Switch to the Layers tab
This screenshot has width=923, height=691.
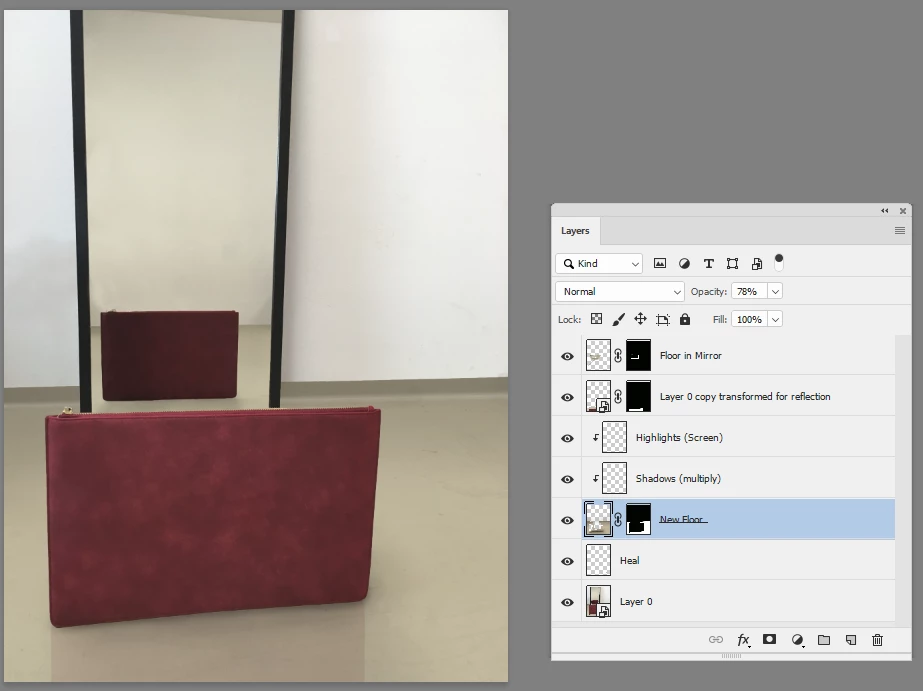point(575,231)
